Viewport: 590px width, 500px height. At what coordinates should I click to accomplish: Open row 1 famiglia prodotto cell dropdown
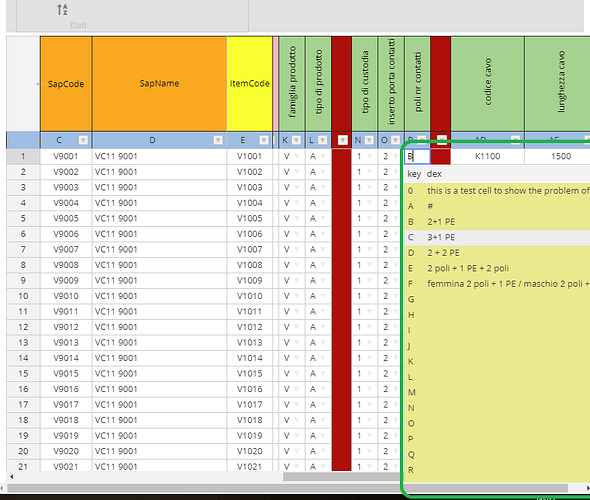[297, 157]
